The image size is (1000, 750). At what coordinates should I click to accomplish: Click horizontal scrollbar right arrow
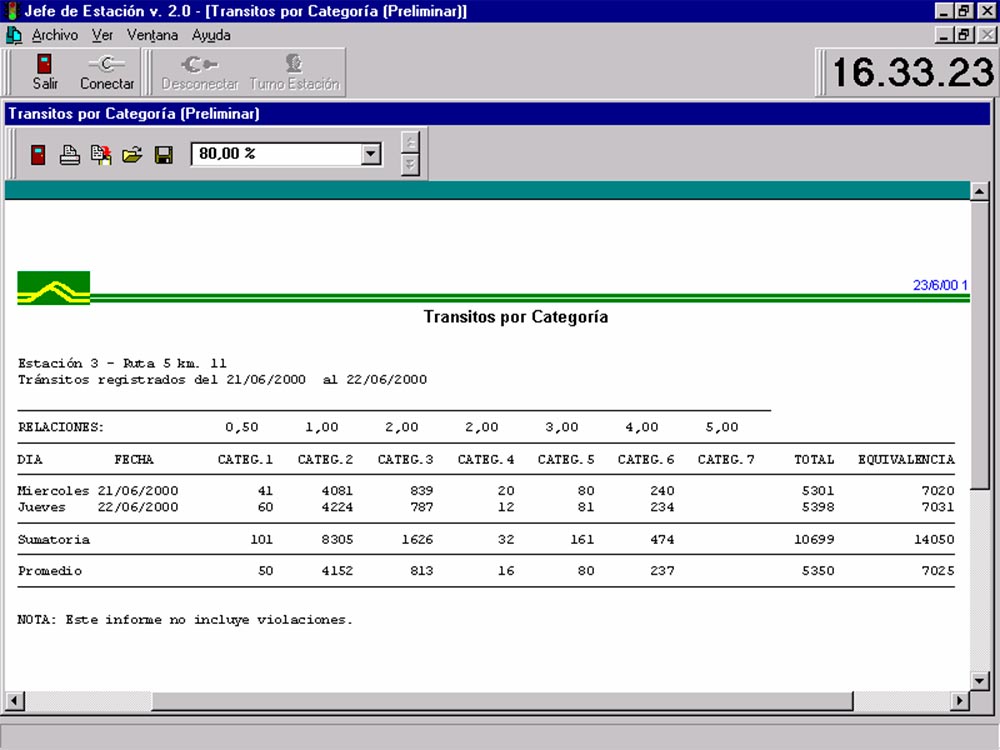tap(959, 701)
